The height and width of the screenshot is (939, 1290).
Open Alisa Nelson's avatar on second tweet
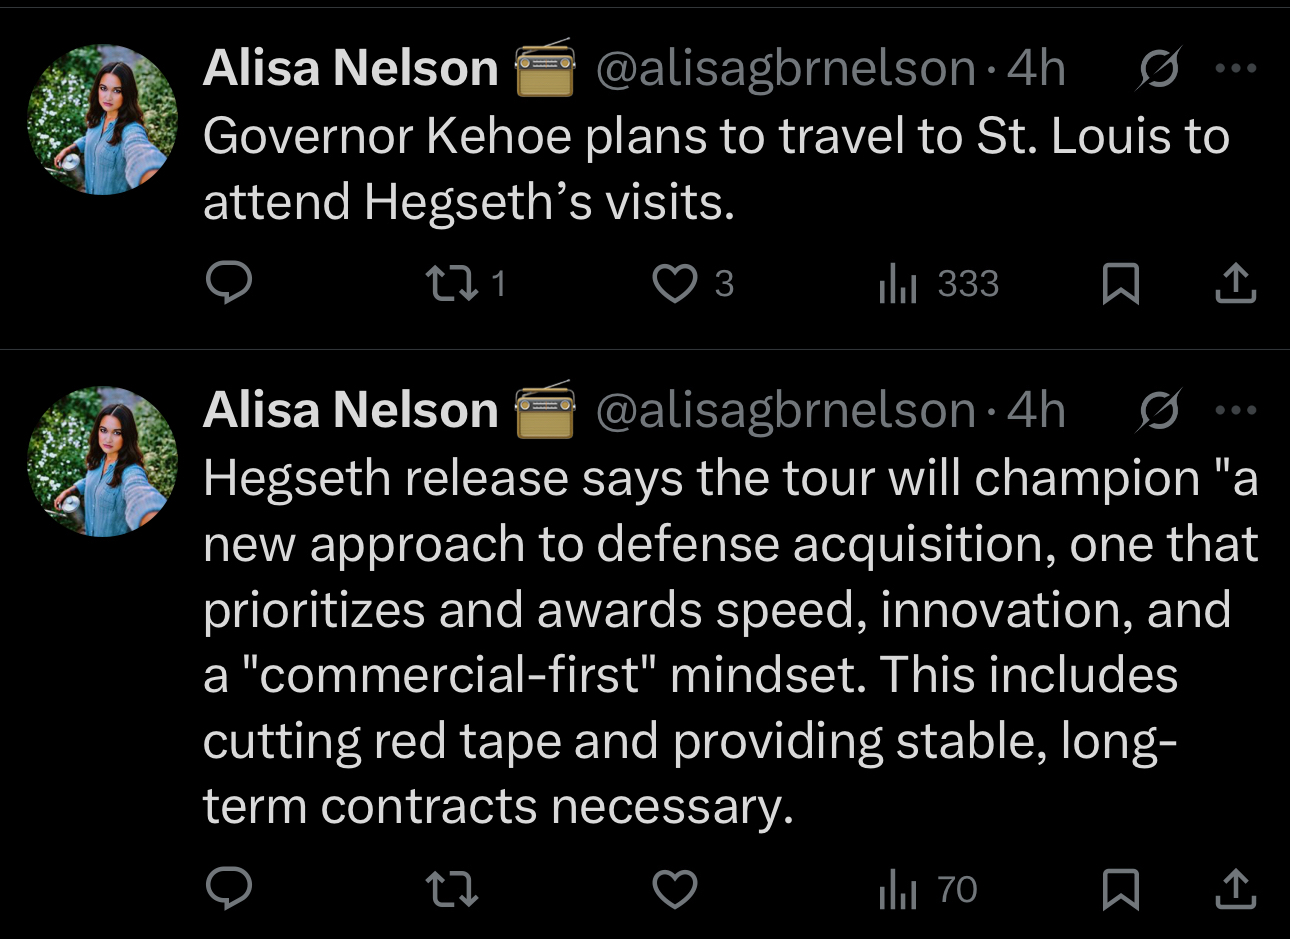coord(102,462)
